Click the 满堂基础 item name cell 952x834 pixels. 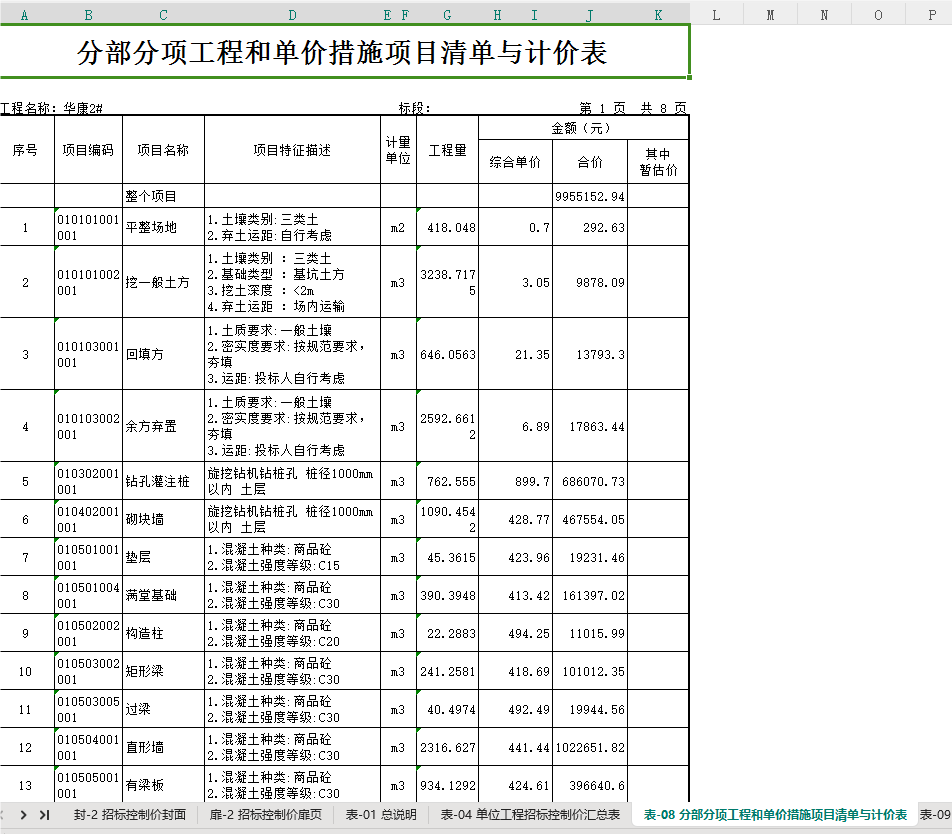tap(163, 595)
